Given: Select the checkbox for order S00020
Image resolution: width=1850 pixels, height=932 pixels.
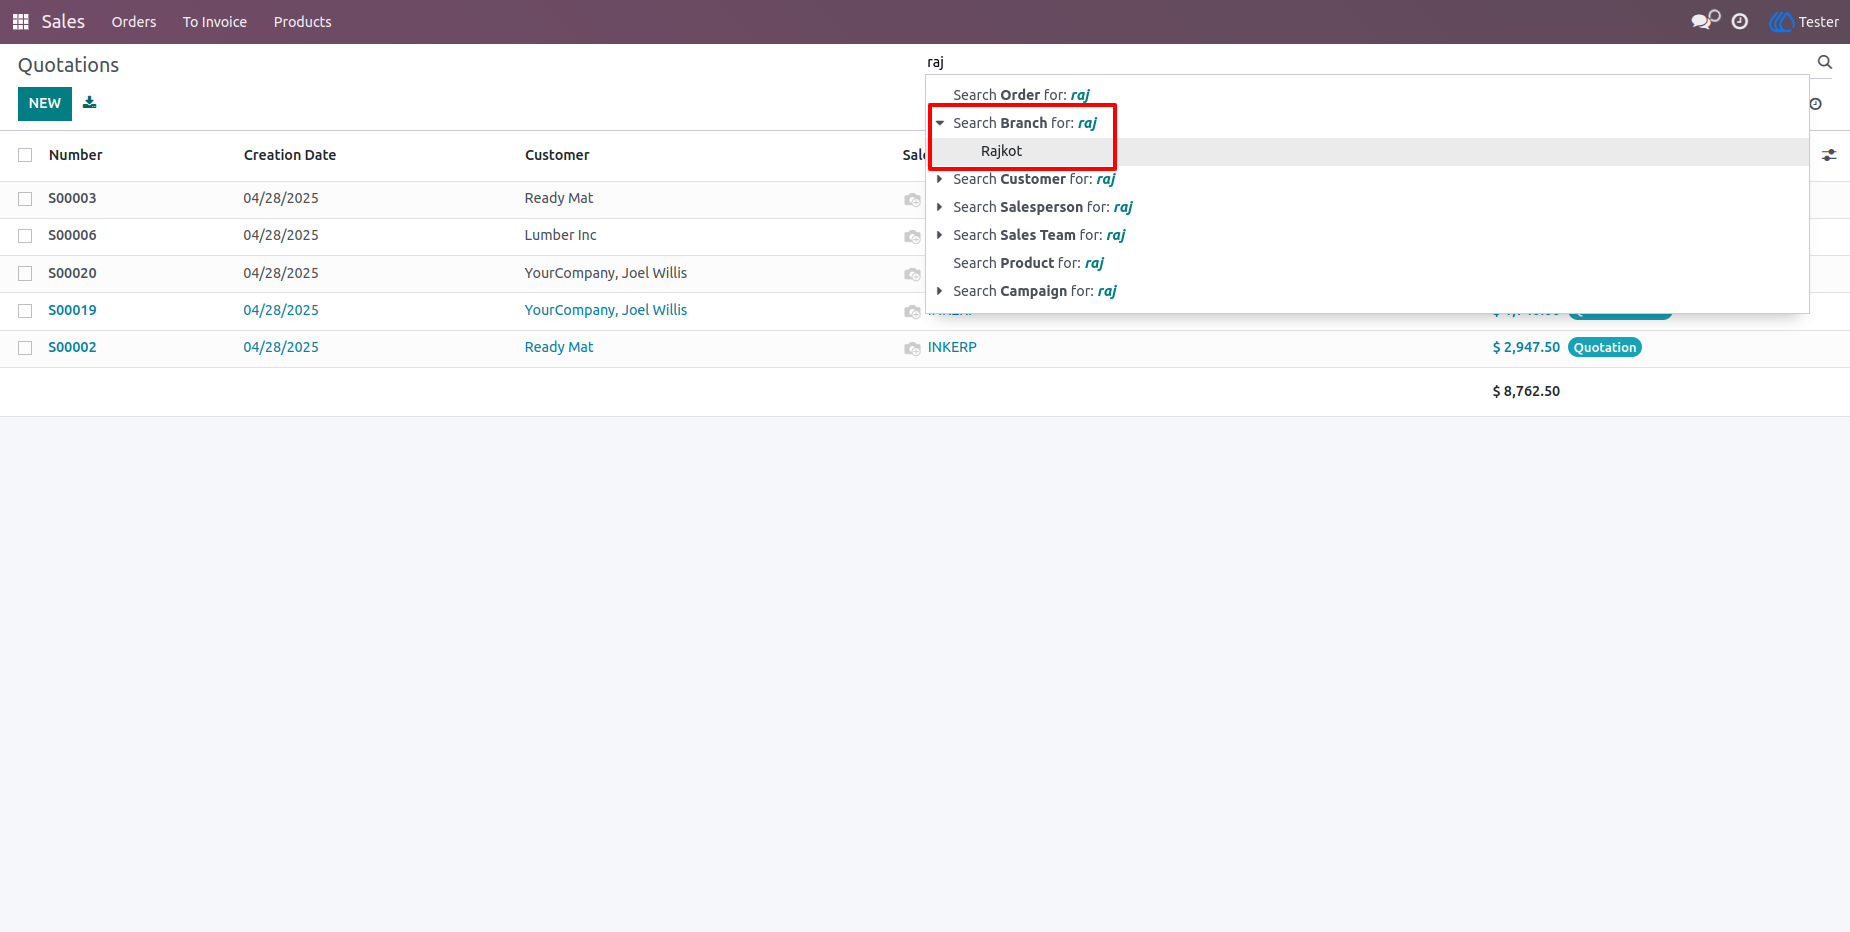Looking at the screenshot, I should coord(25,273).
